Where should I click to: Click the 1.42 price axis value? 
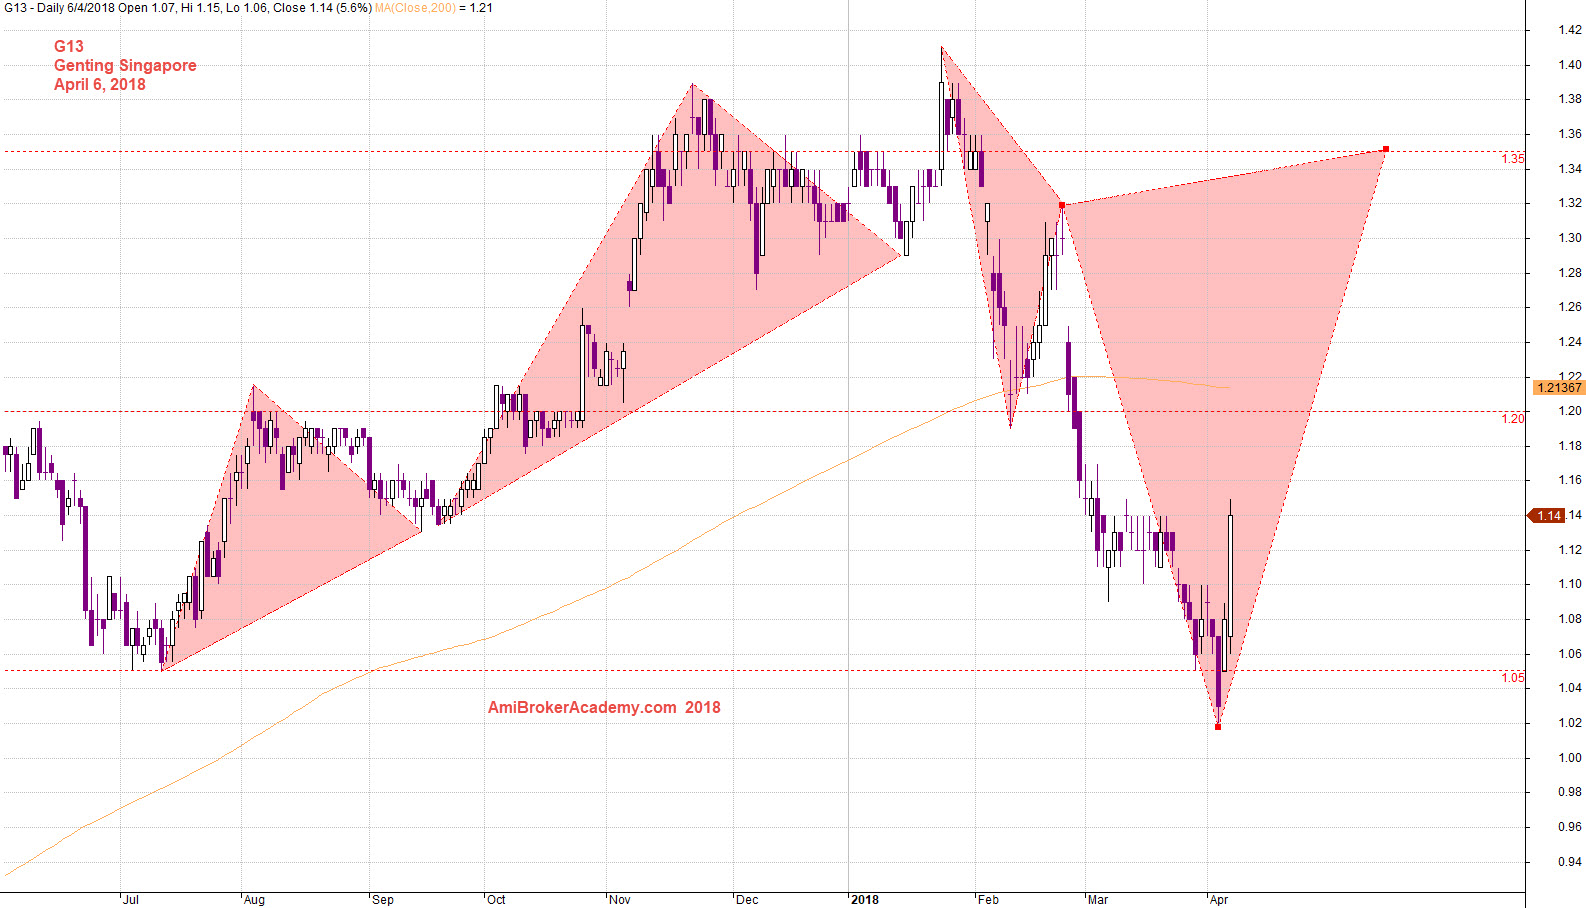[x=1570, y=30]
